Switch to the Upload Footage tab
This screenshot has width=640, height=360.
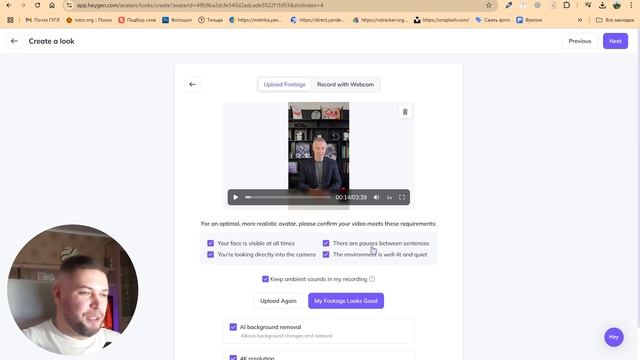(x=284, y=84)
